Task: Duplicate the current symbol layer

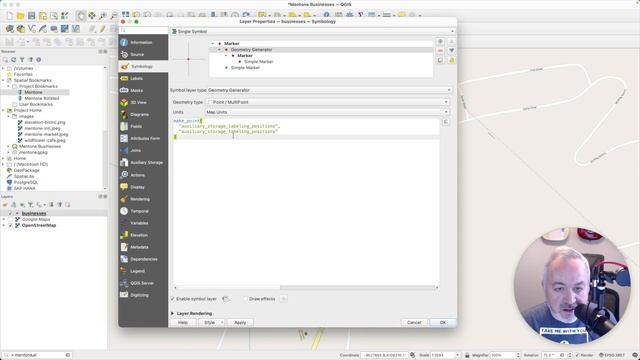Action: click(440, 60)
